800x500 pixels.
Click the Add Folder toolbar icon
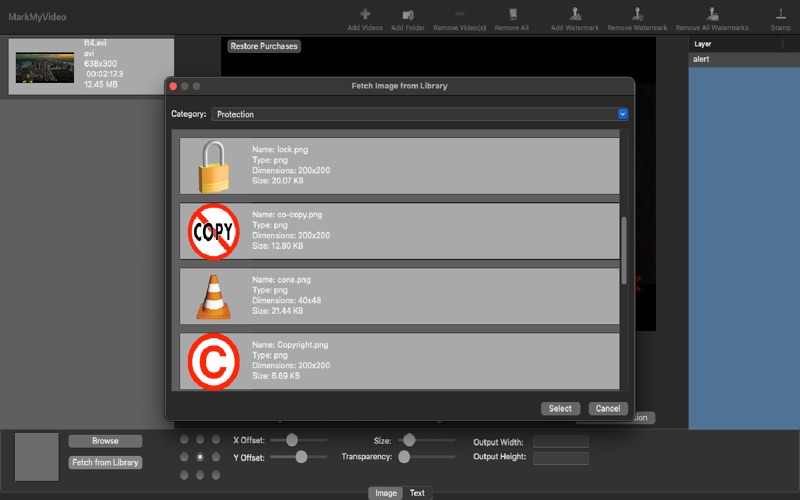tap(408, 15)
